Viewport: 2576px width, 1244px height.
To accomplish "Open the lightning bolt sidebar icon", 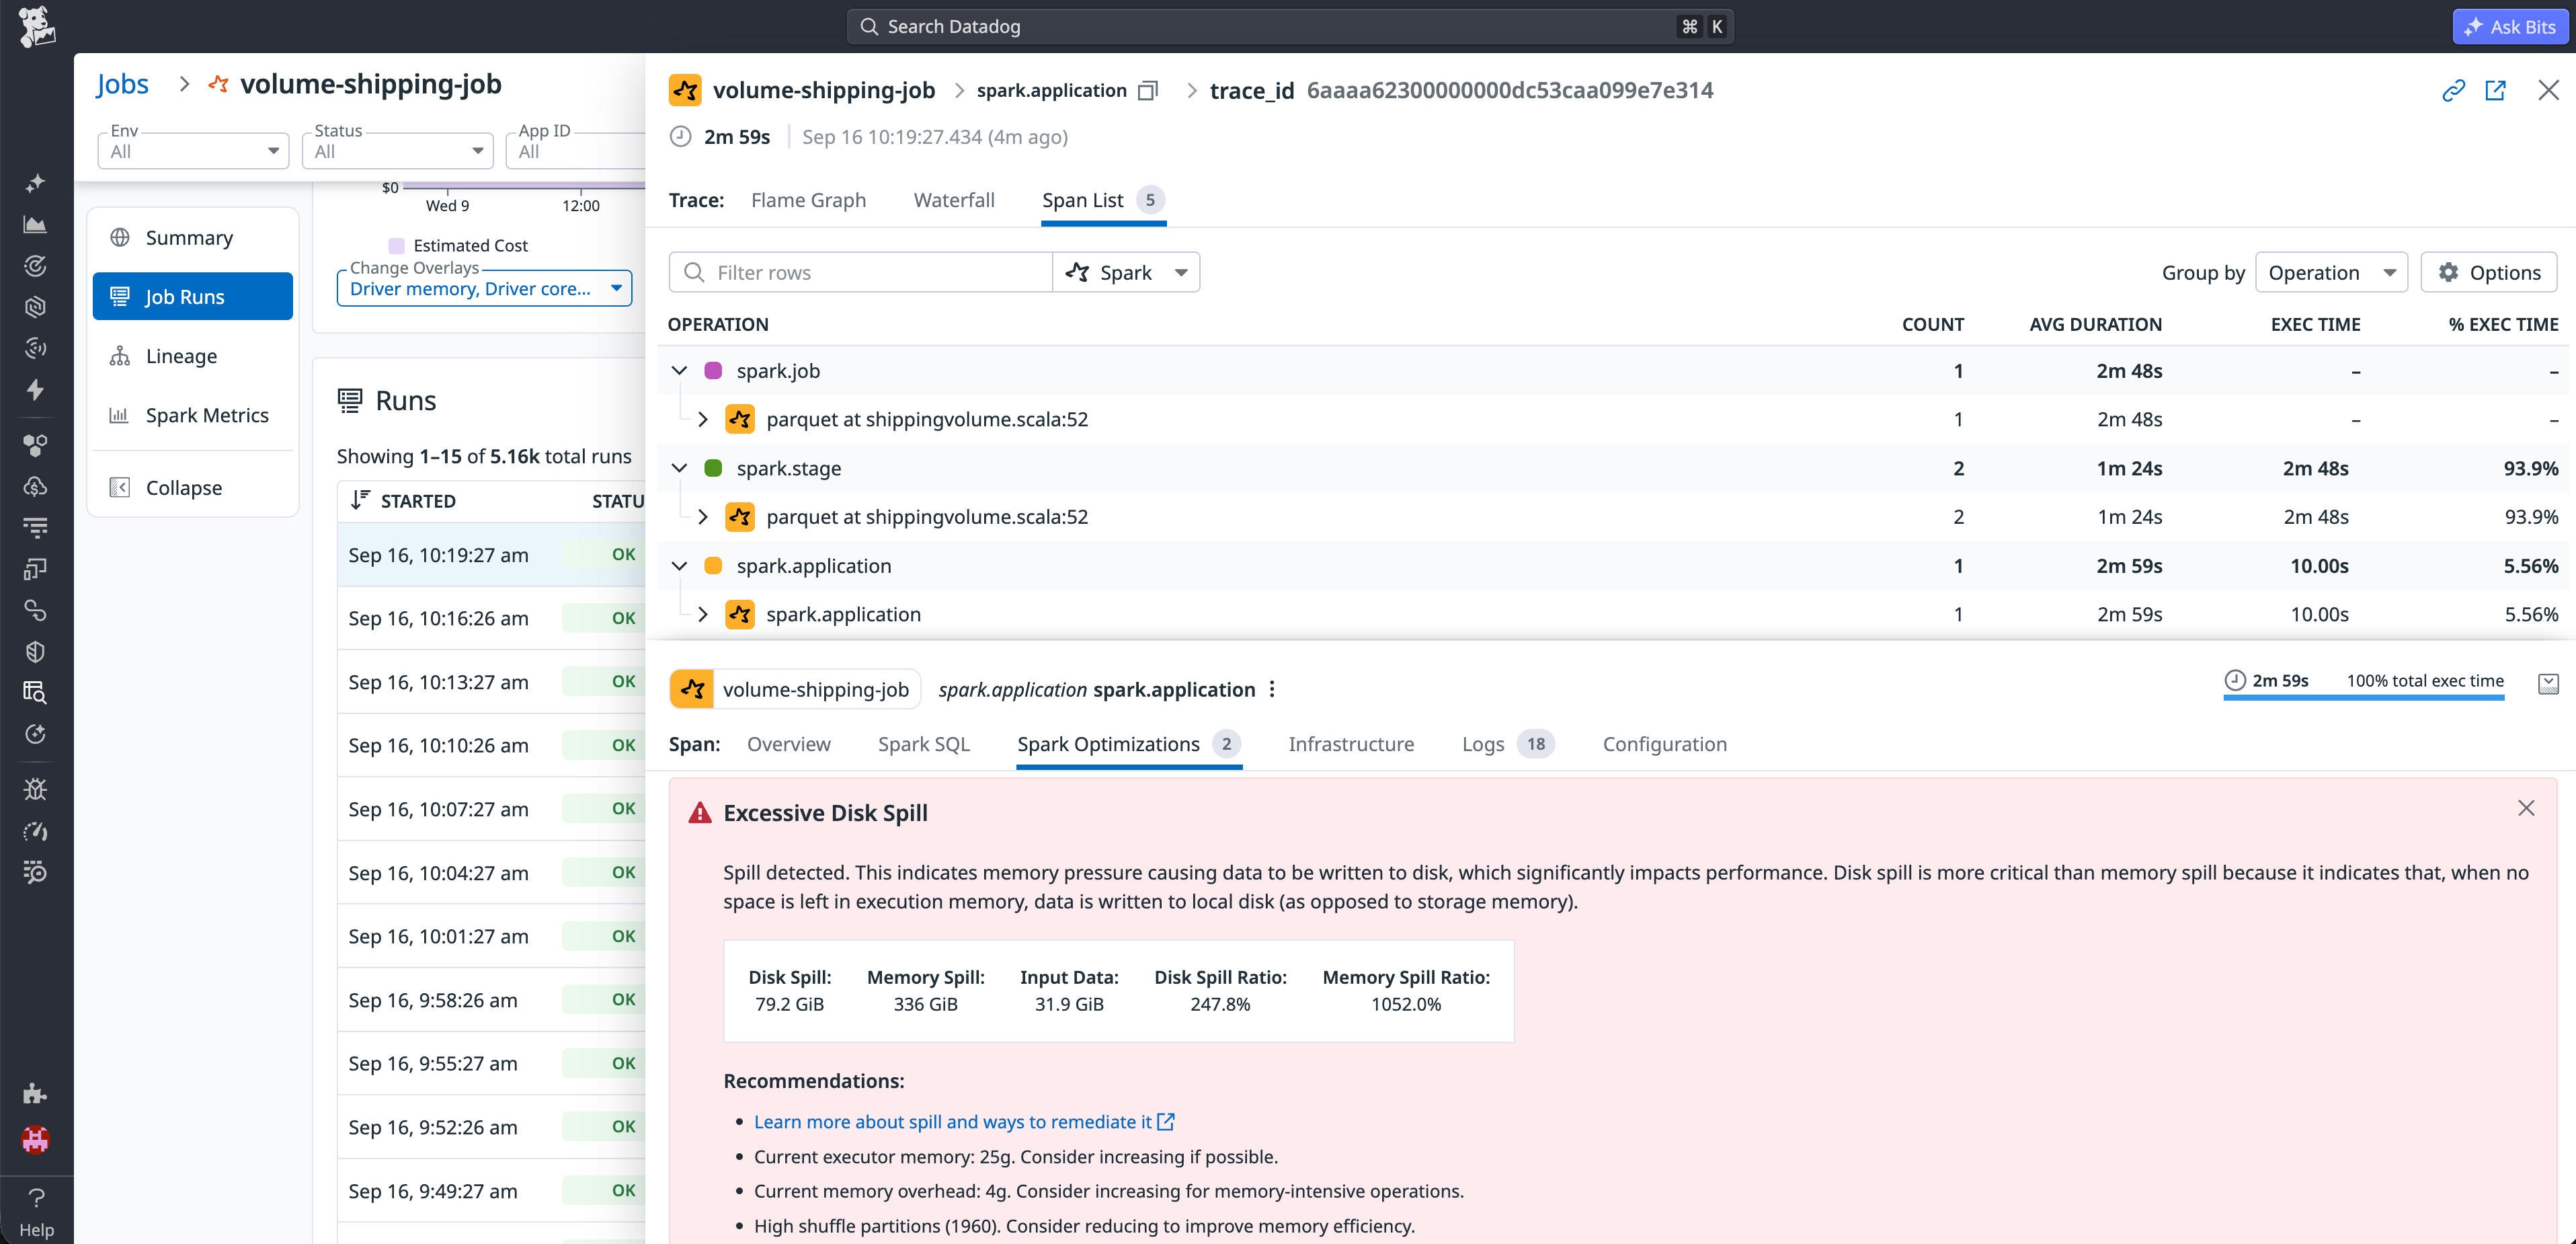I will [x=36, y=389].
